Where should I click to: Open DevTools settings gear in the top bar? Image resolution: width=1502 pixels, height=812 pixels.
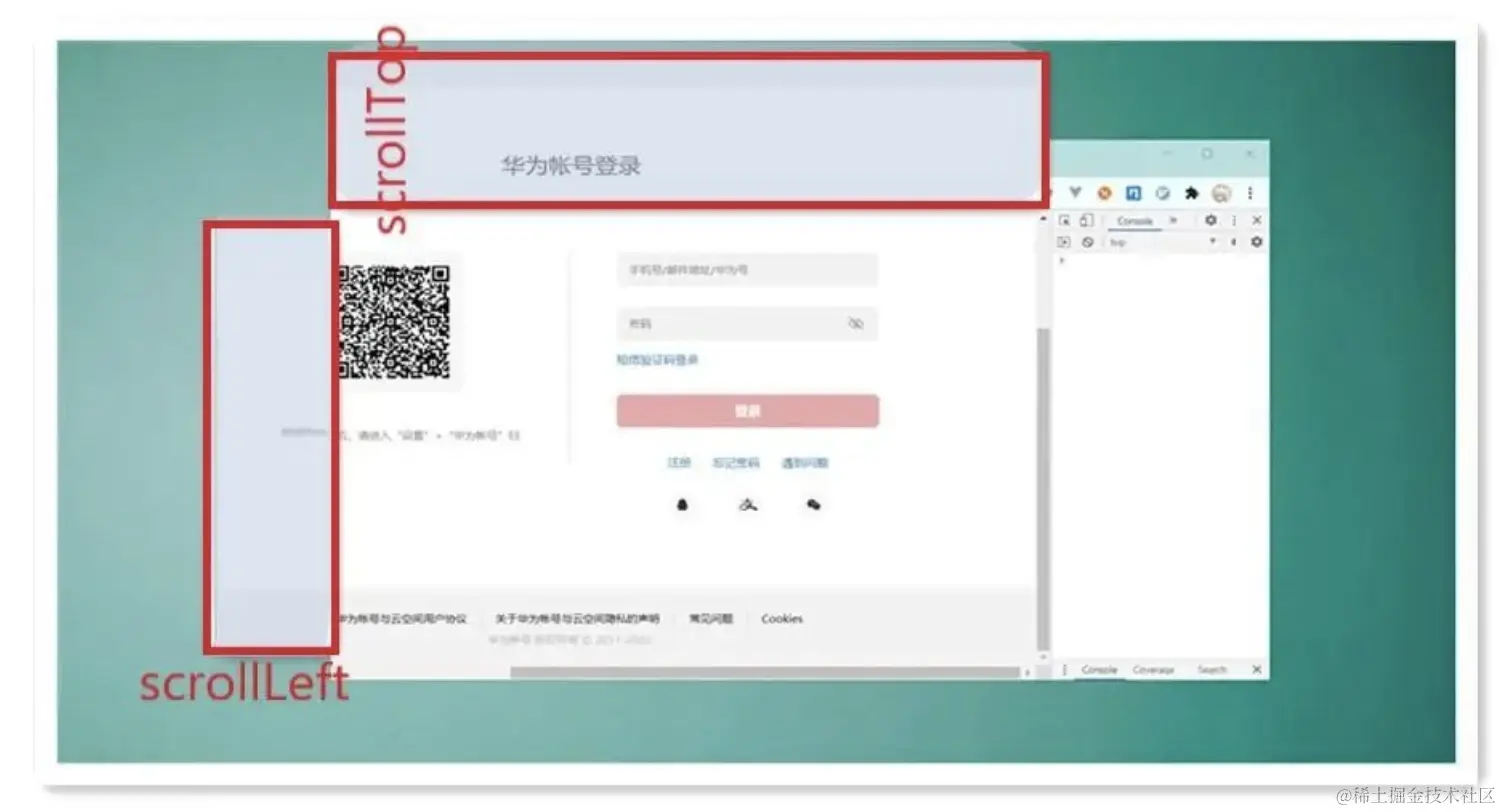coord(1211,220)
